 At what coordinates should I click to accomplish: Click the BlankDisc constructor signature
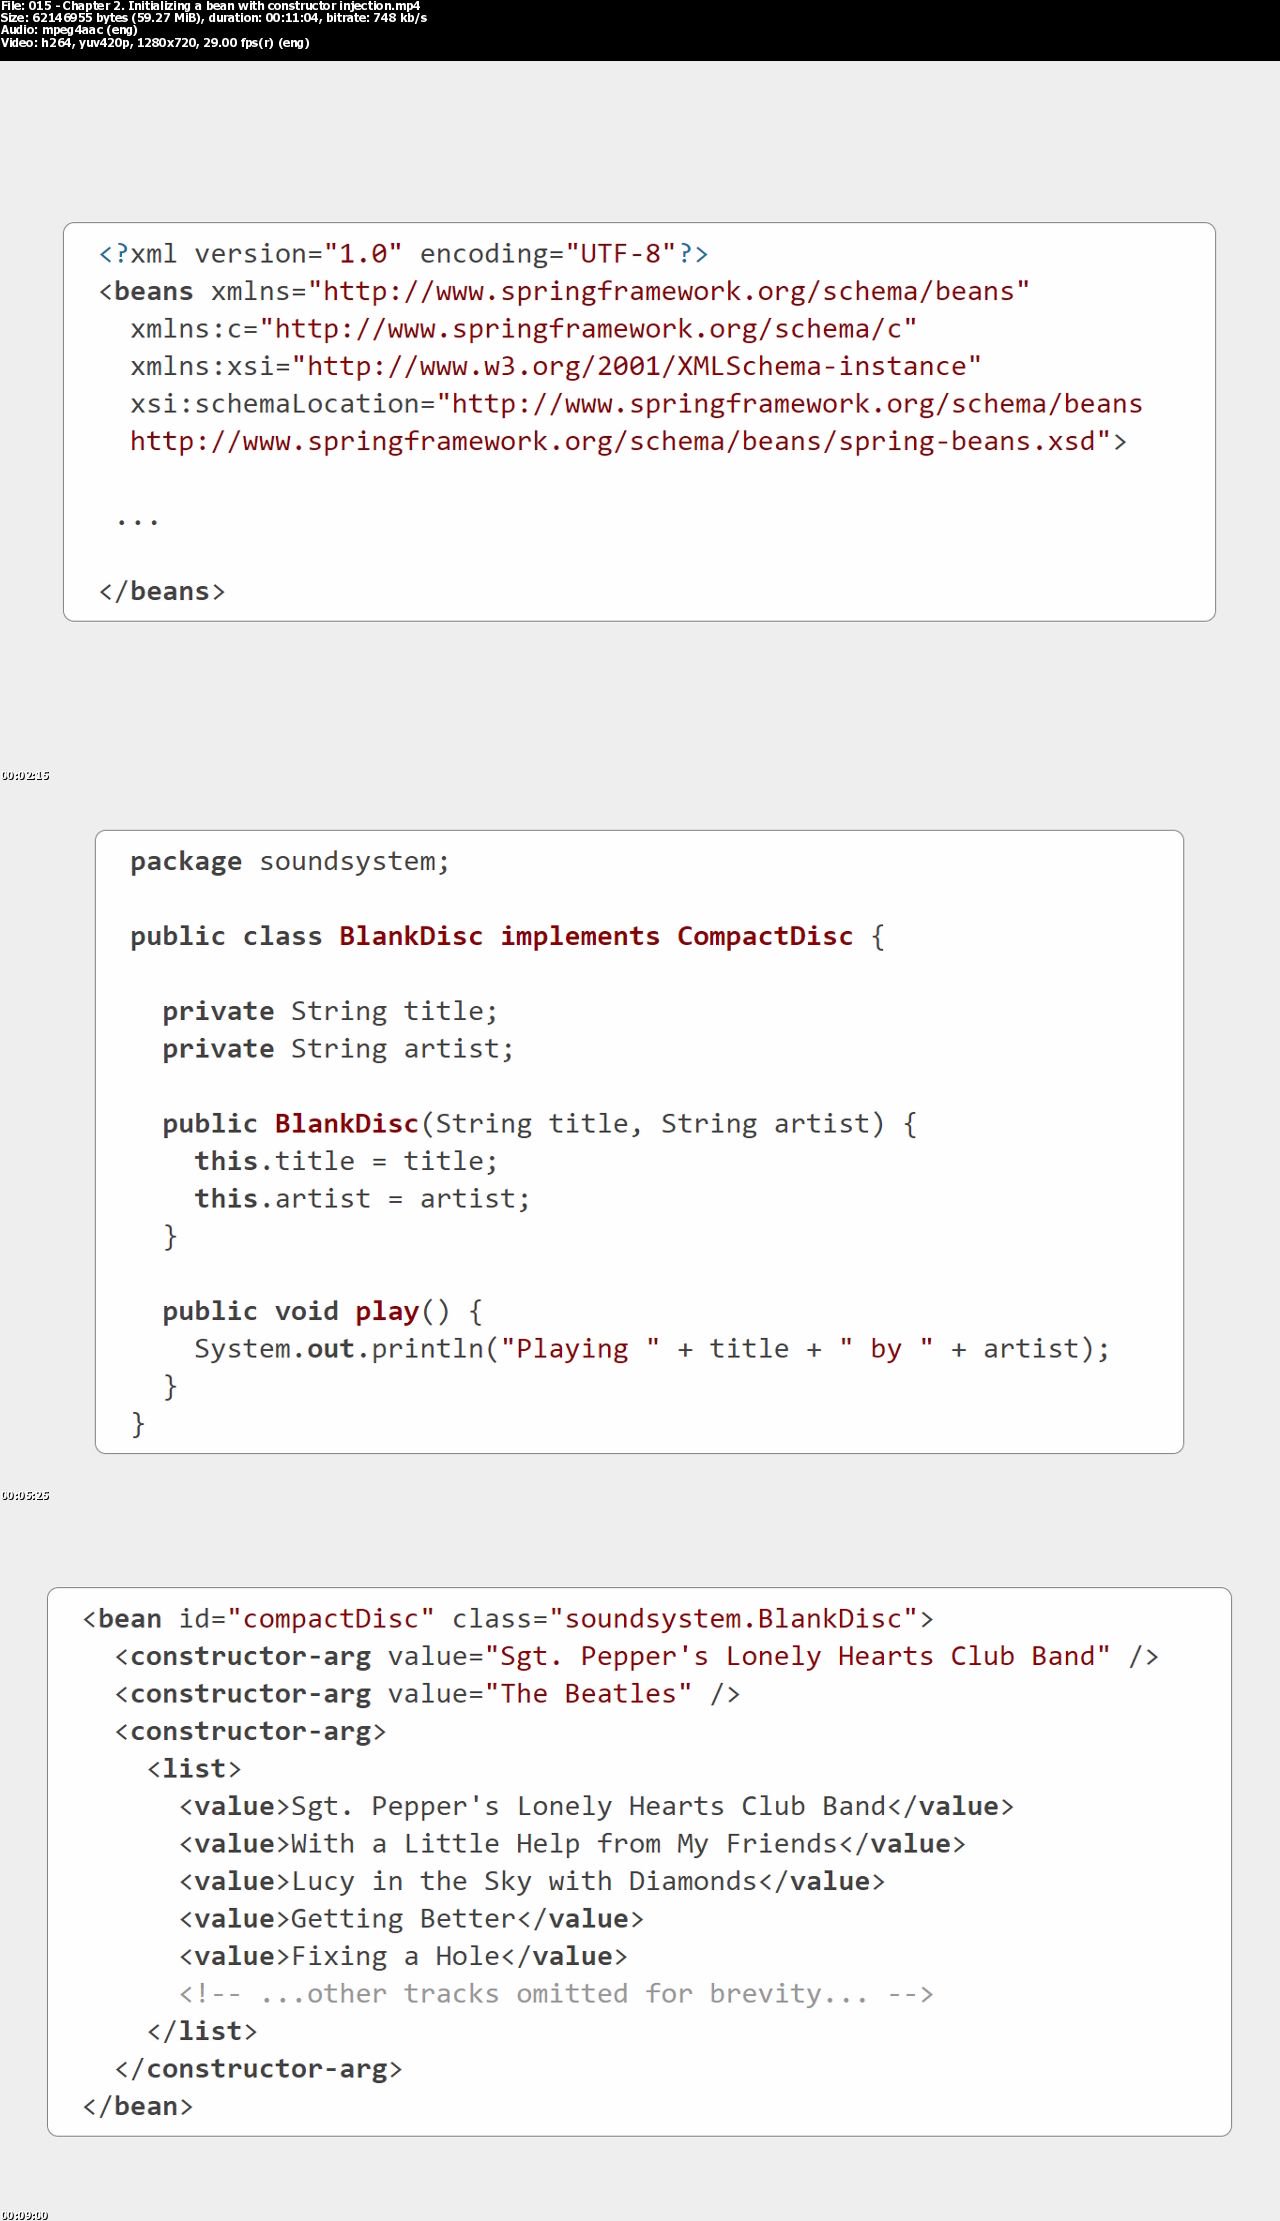[x=540, y=1123]
